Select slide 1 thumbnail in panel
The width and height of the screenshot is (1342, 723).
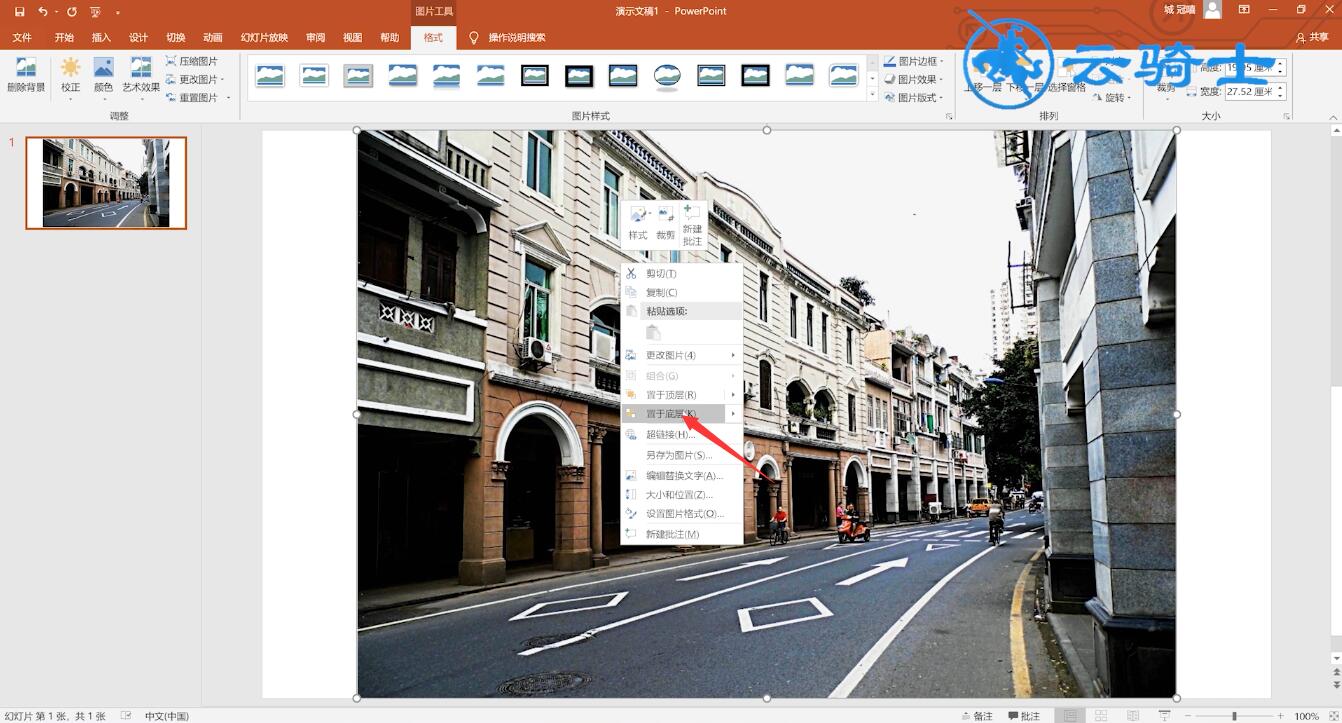[106, 183]
